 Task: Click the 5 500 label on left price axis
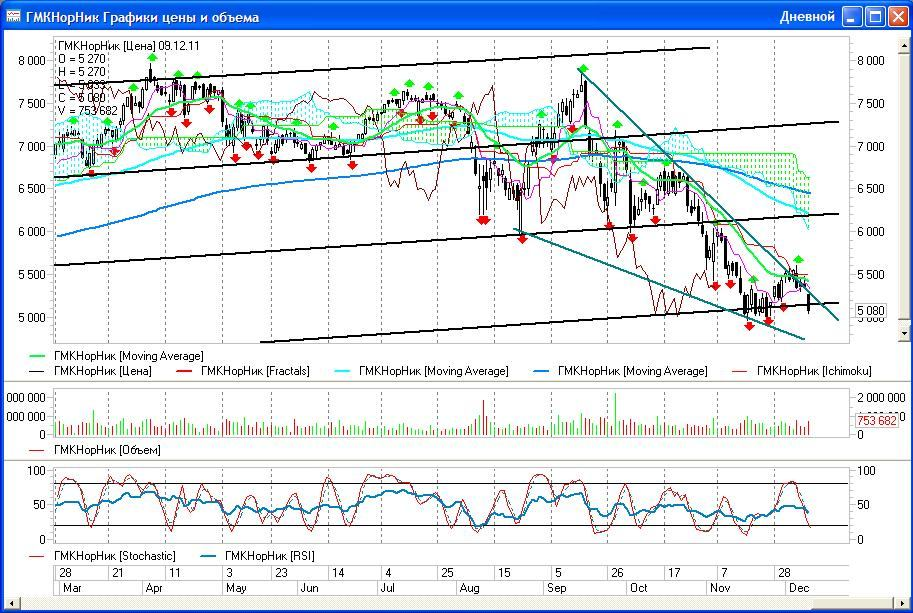point(31,274)
